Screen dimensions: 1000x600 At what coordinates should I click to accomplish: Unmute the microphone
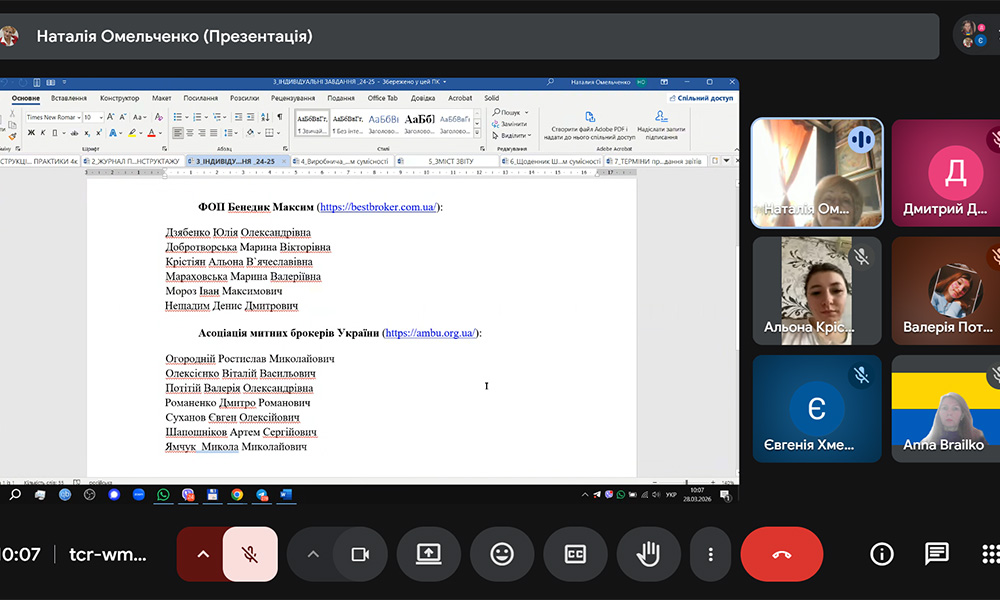click(x=250, y=554)
